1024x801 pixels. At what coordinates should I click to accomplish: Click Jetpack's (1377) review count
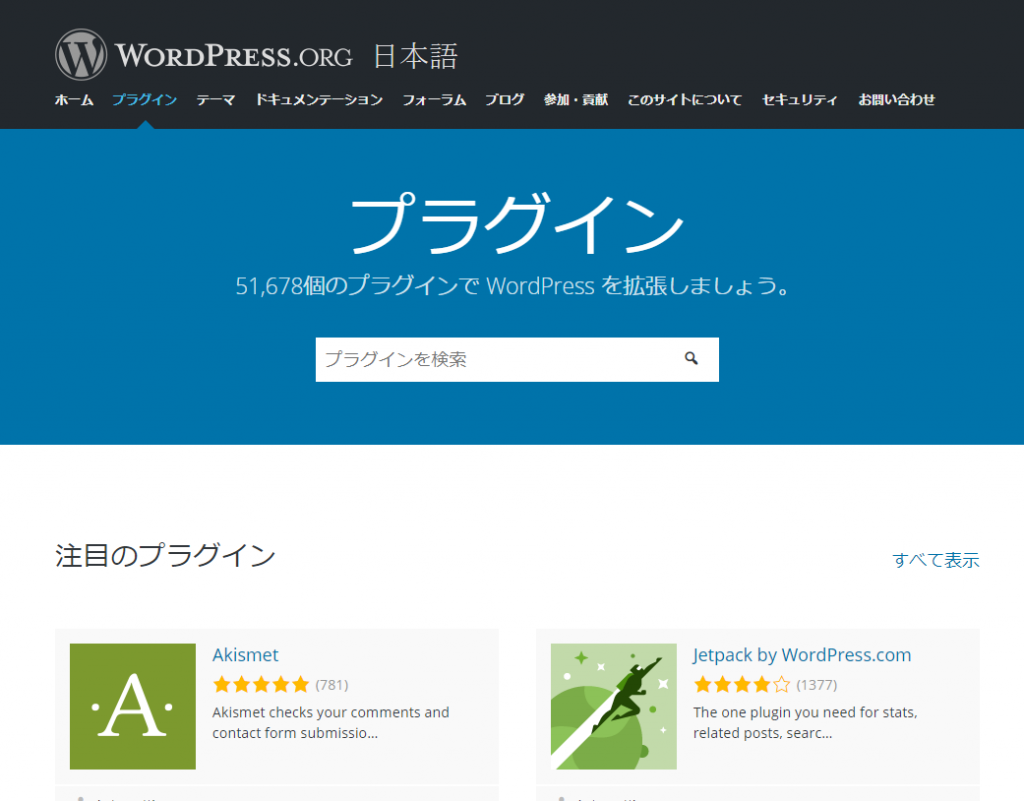coord(816,685)
